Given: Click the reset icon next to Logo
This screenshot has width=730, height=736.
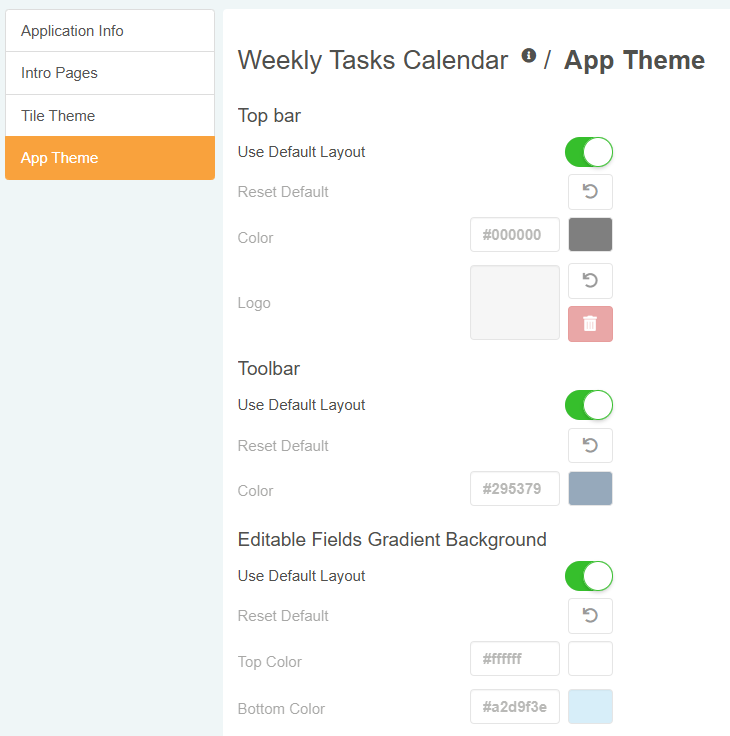Looking at the screenshot, I should pos(590,281).
